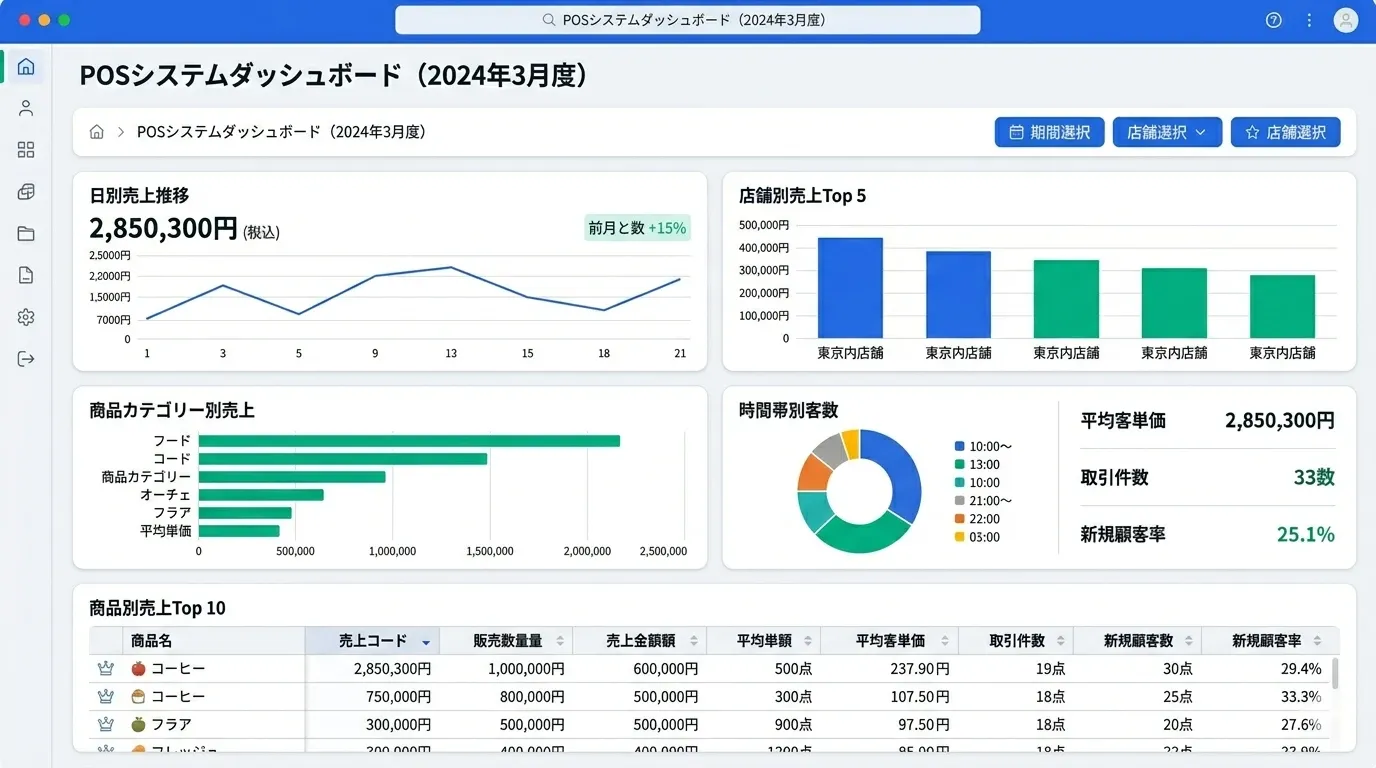
Task: Open the Home icon in left sidebar
Action: coord(26,67)
